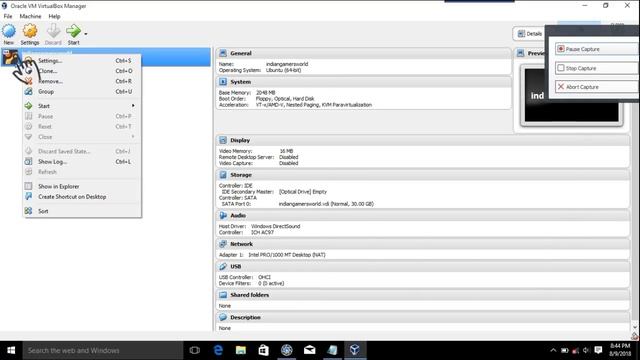The height and width of the screenshot is (360, 640).
Task: Click the Network section header icon
Action: [x=223, y=244]
